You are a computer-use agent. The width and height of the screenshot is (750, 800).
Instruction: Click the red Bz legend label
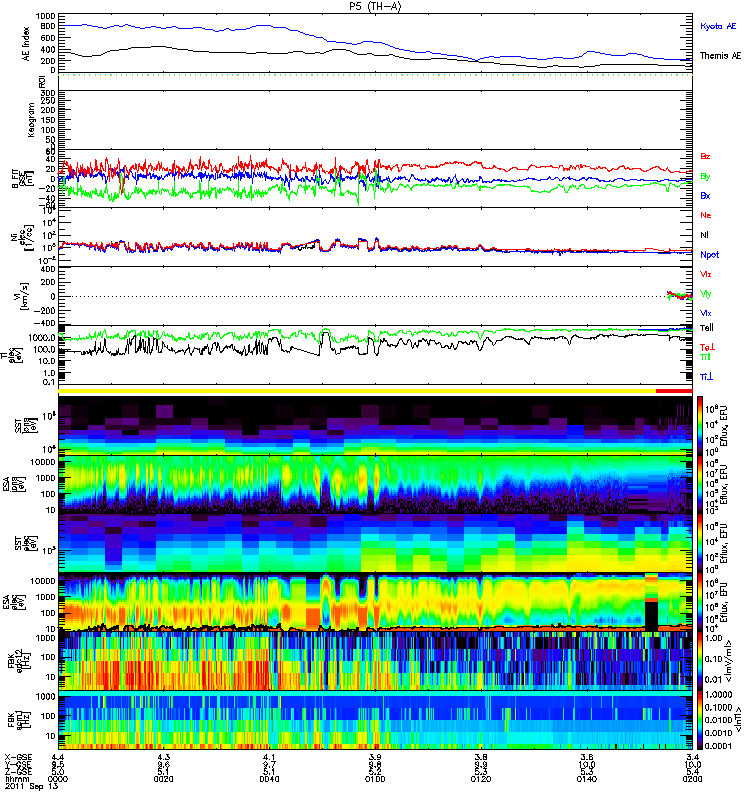tap(705, 156)
